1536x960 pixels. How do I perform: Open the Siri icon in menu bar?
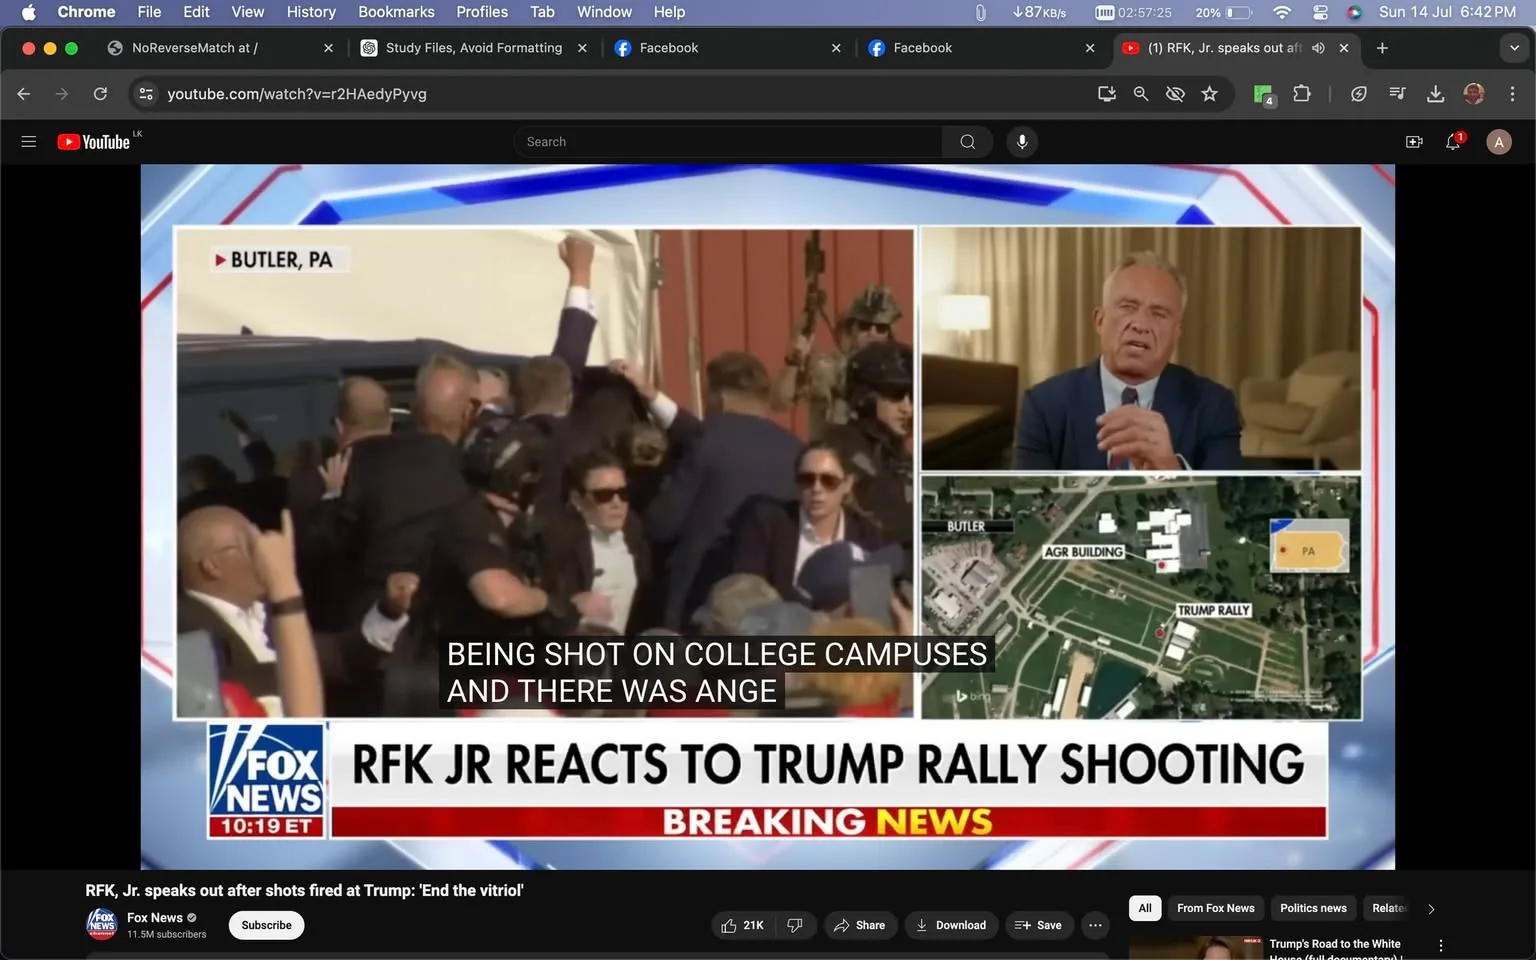click(1354, 12)
